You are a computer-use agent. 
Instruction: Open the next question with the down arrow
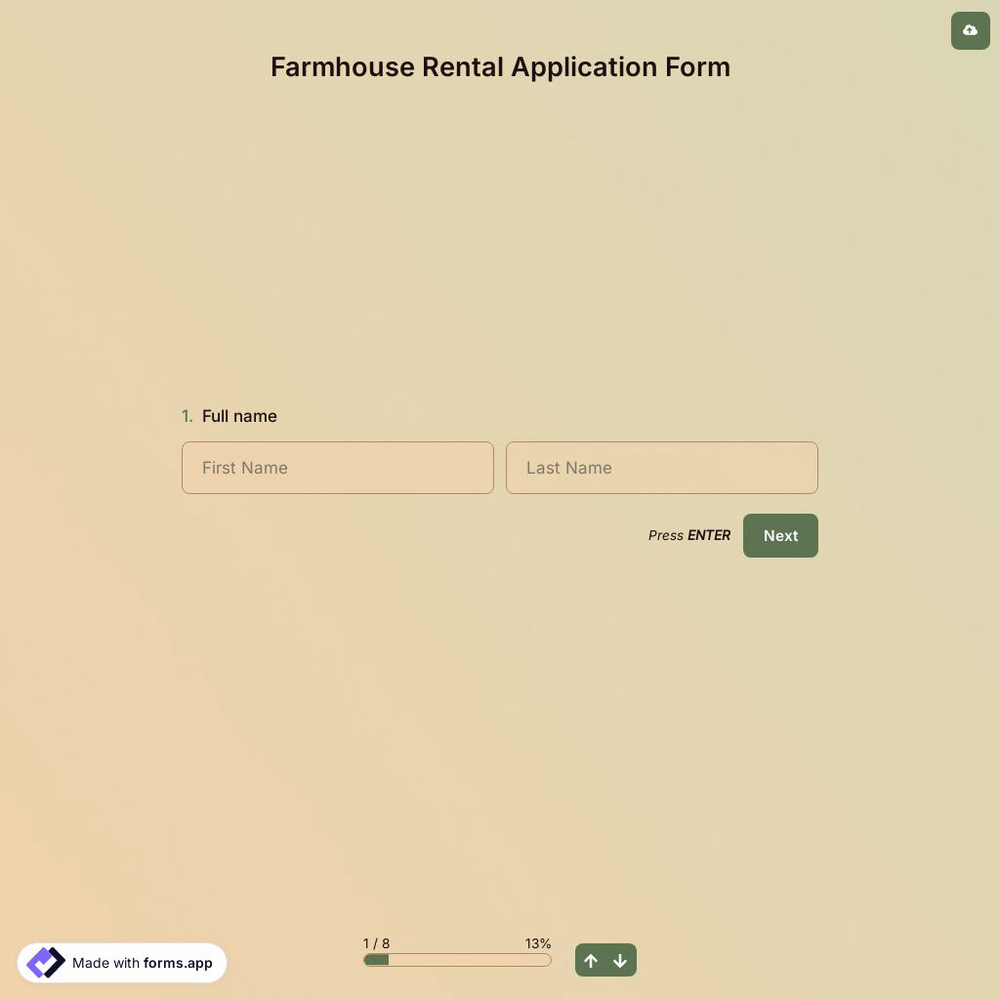point(620,959)
